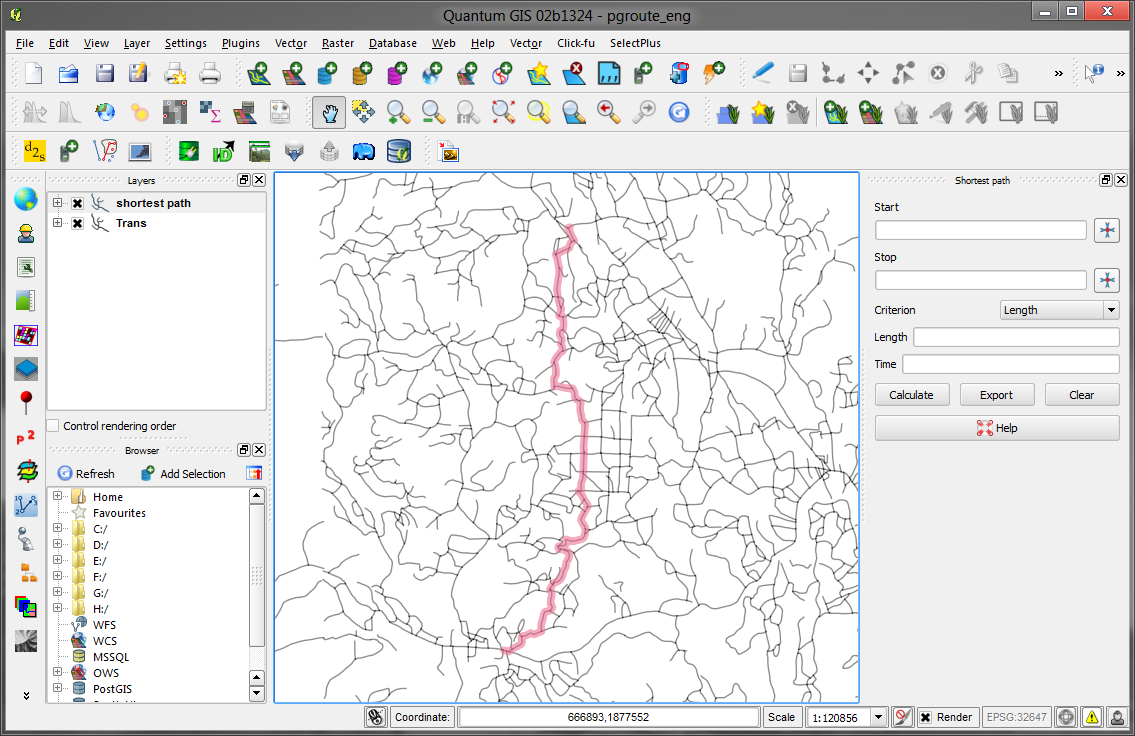Viewport: 1135px width, 736px height.
Task: Toggle the Render checkbox in status bar
Action: [929, 717]
